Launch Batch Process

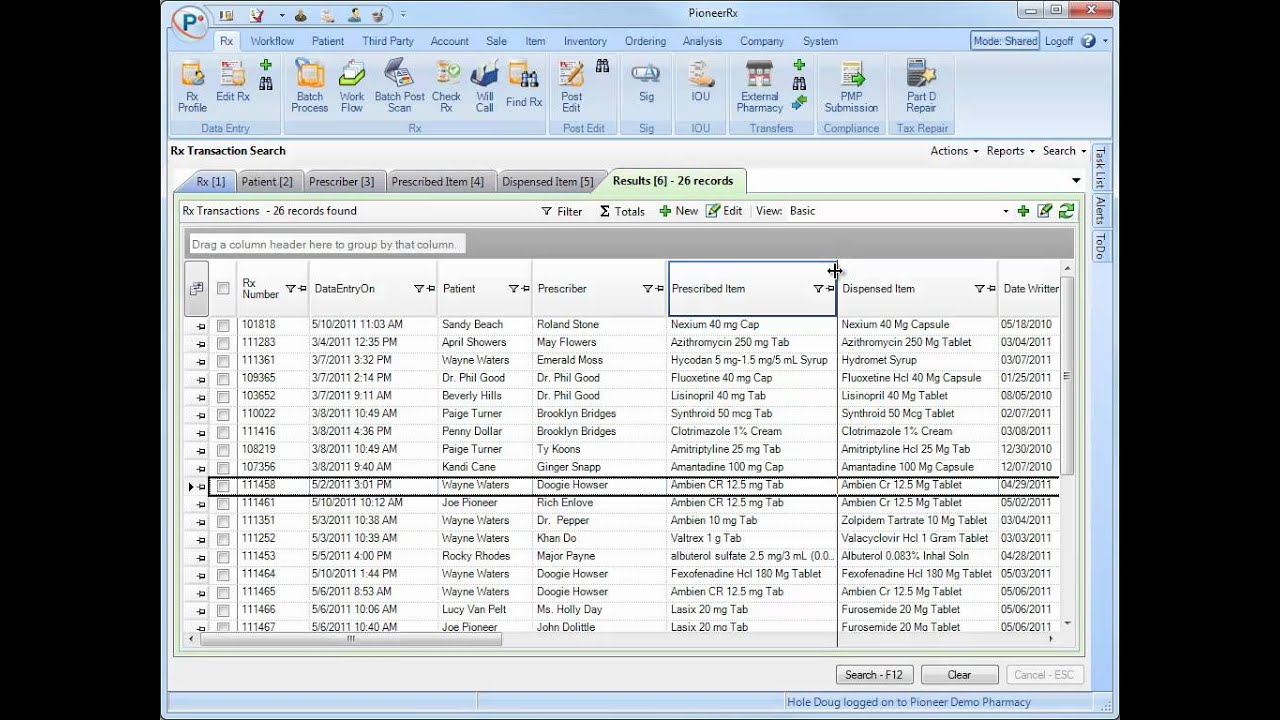click(x=309, y=87)
